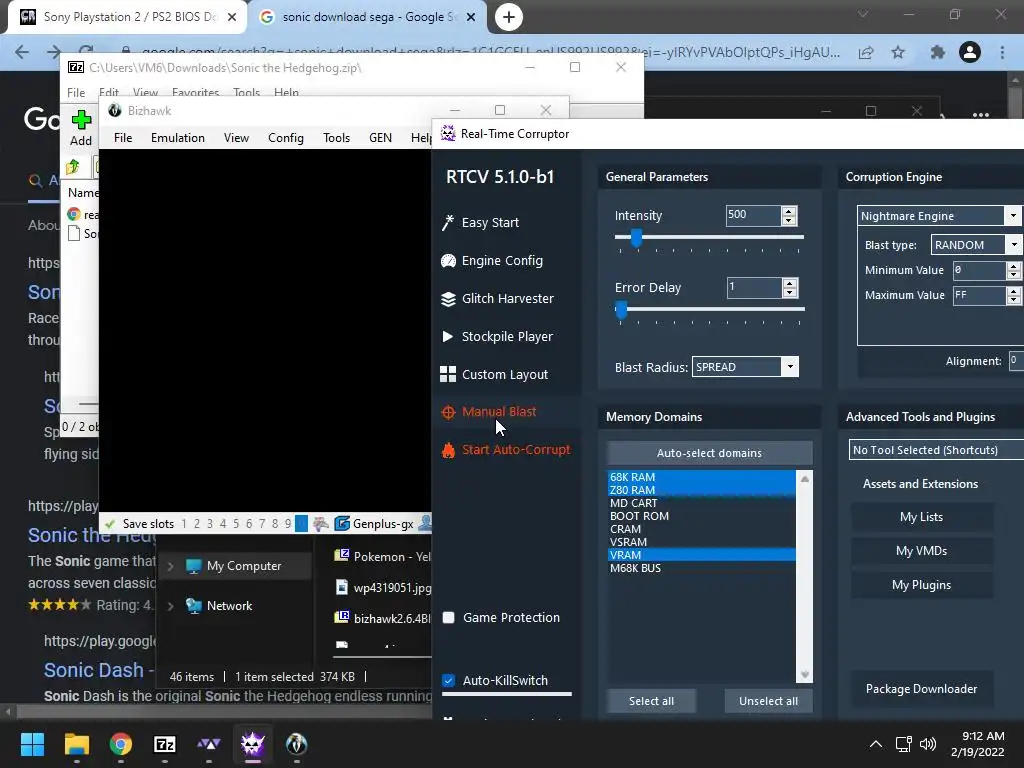The image size is (1024, 768).
Task: Click Intensity value field 500
Action: click(753, 215)
